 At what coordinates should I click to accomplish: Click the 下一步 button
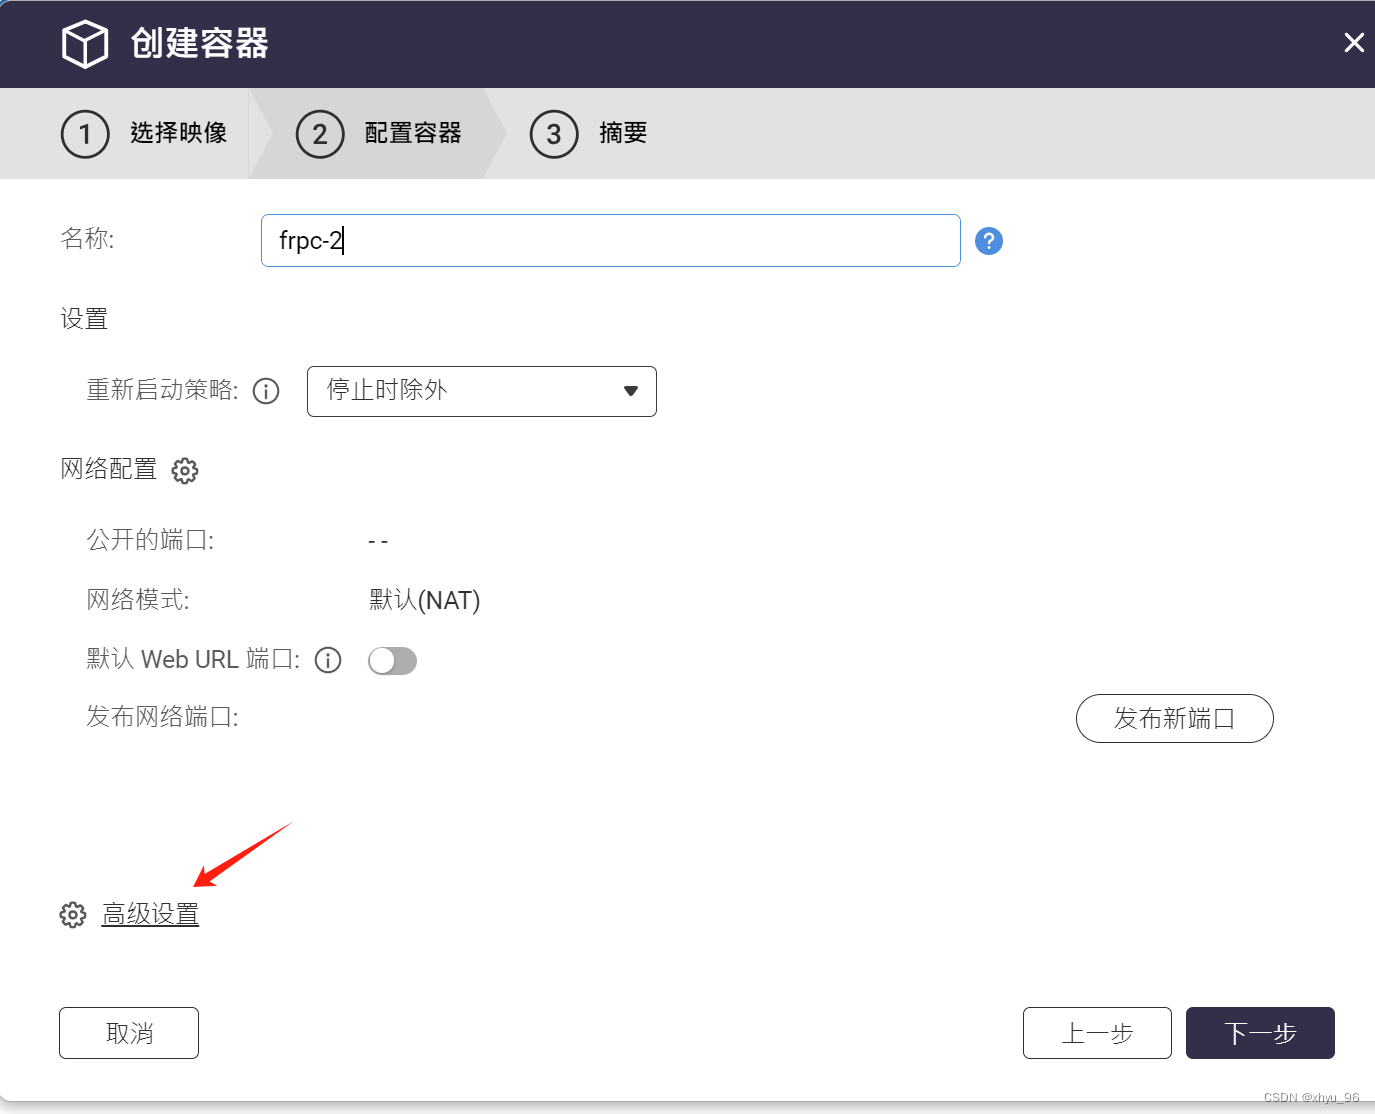tap(1260, 1033)
